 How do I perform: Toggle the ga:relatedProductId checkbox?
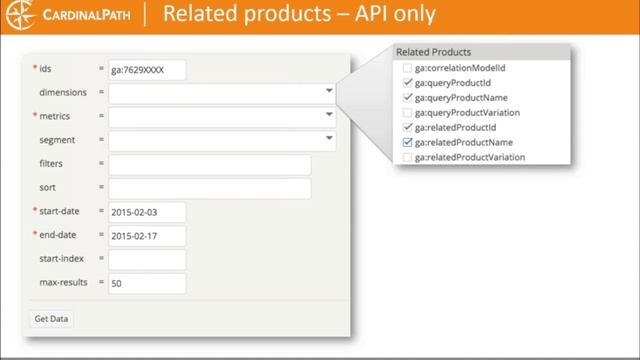pos(407,127)
